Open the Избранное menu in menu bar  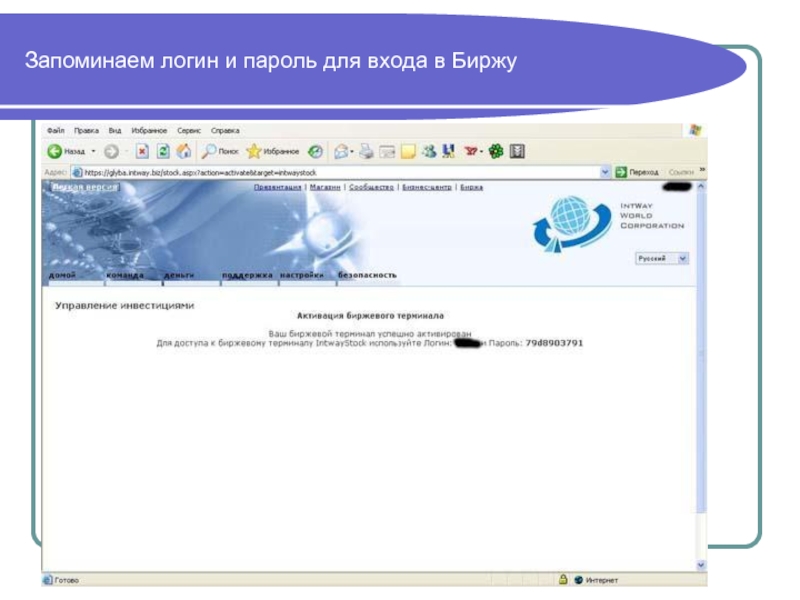tap(149, 130)
